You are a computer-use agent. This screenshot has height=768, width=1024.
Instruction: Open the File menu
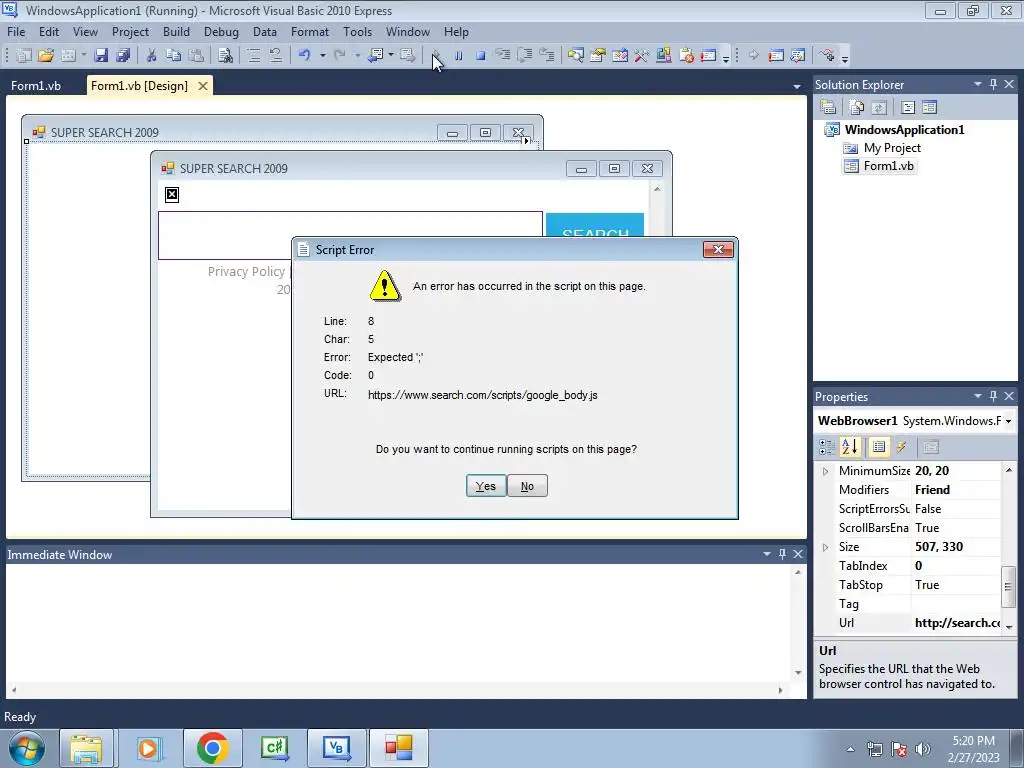[16, 31]
